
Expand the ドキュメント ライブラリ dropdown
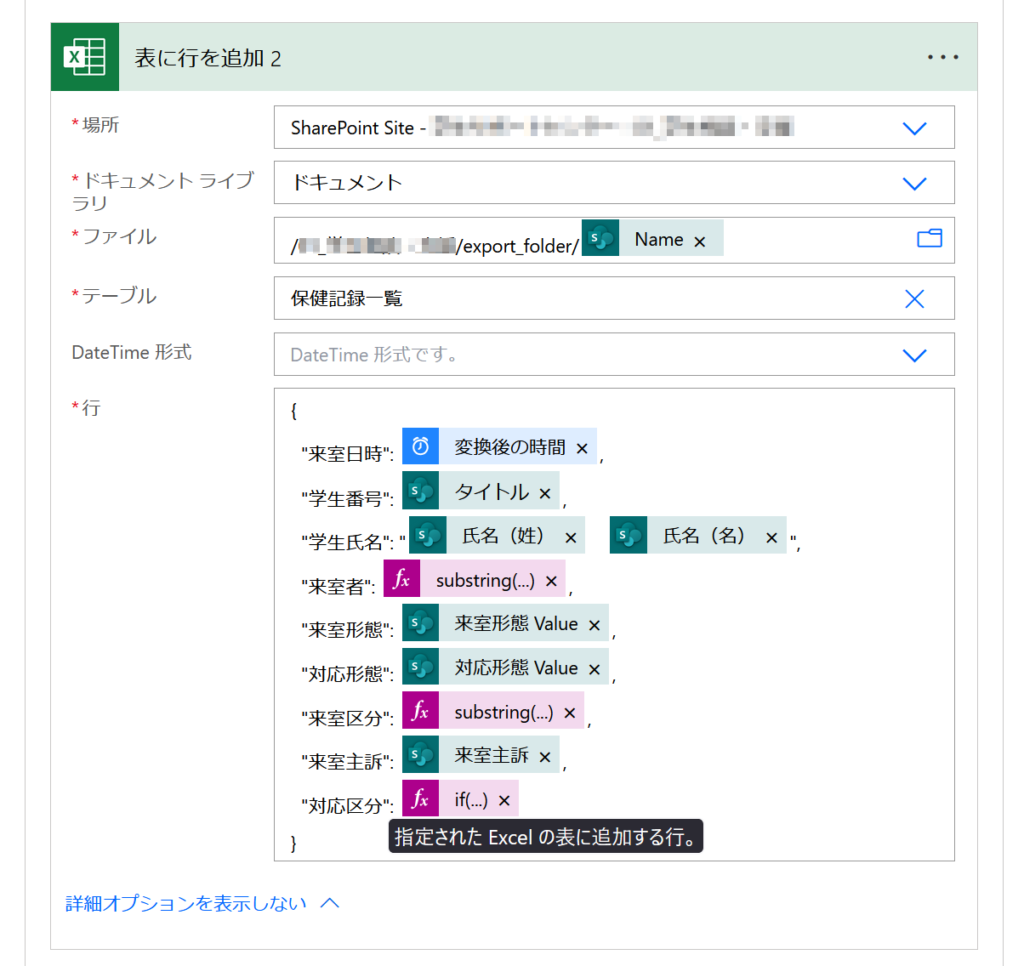[x=913, y=182]
